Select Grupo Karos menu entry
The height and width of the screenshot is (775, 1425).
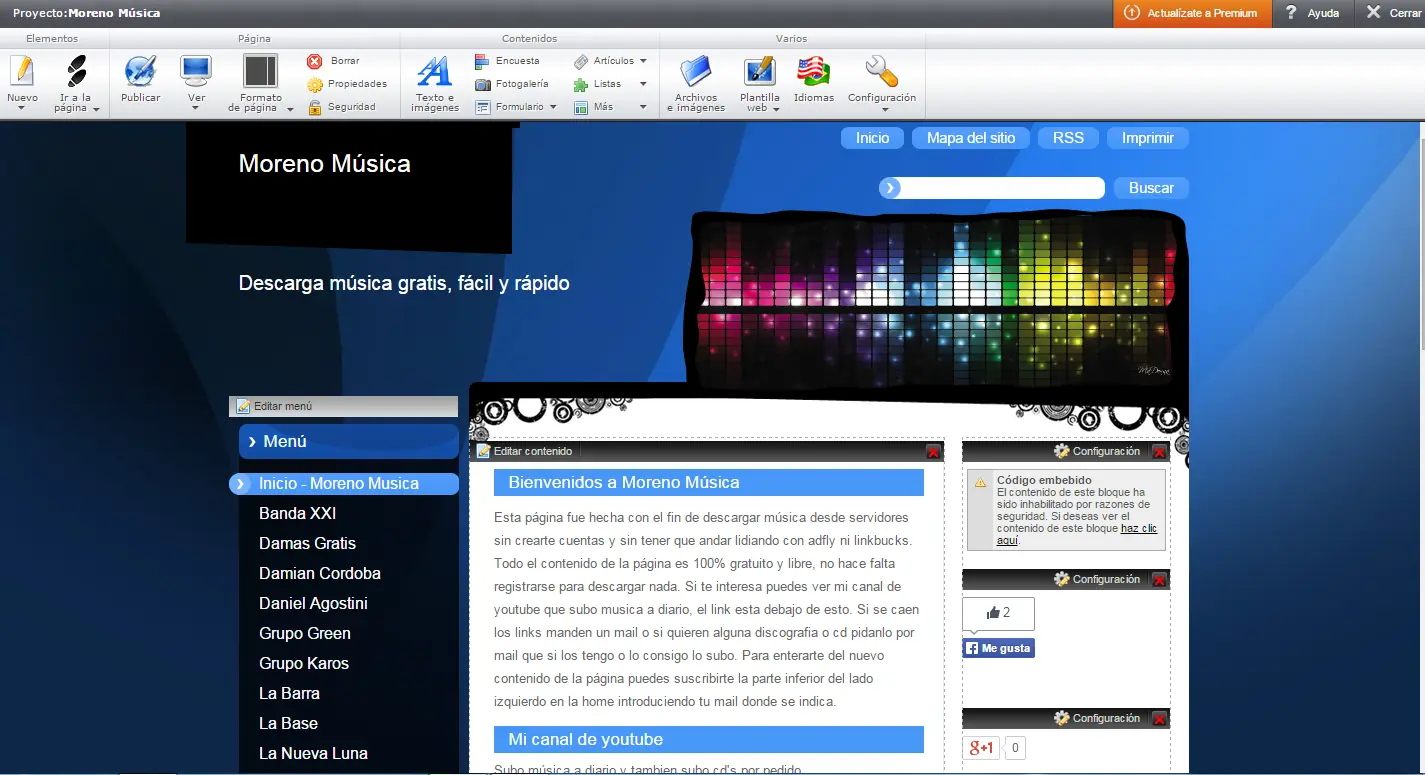click(303, 664)
